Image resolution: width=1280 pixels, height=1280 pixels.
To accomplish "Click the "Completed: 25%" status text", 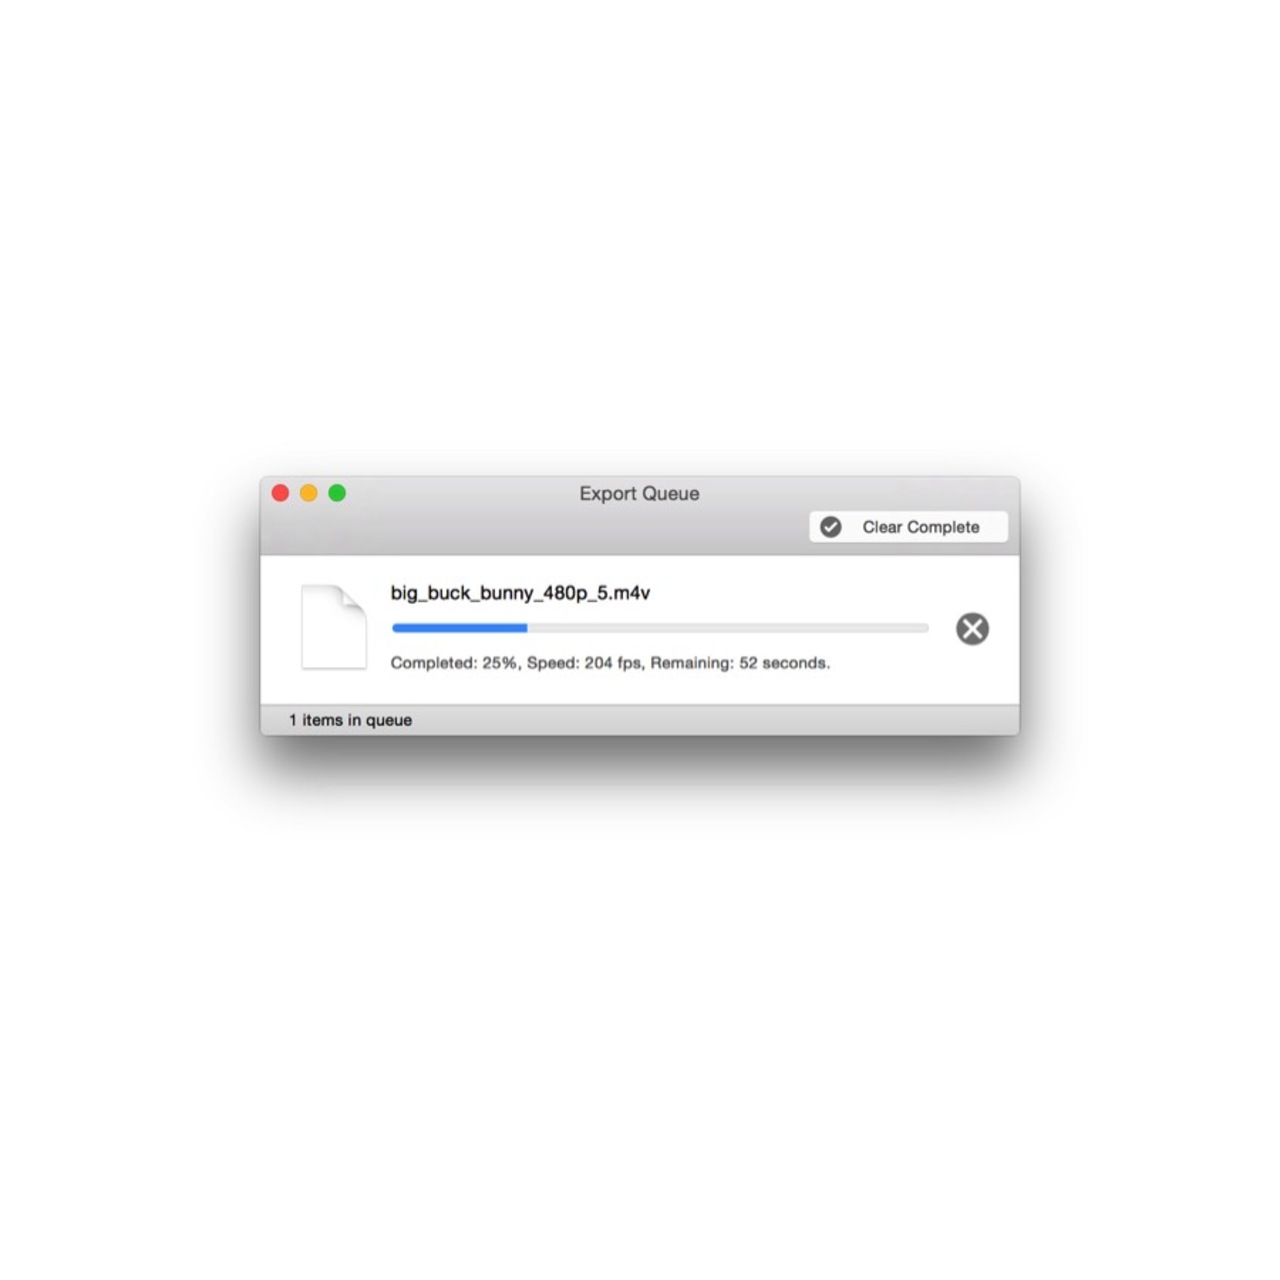I will coord(454,663).
